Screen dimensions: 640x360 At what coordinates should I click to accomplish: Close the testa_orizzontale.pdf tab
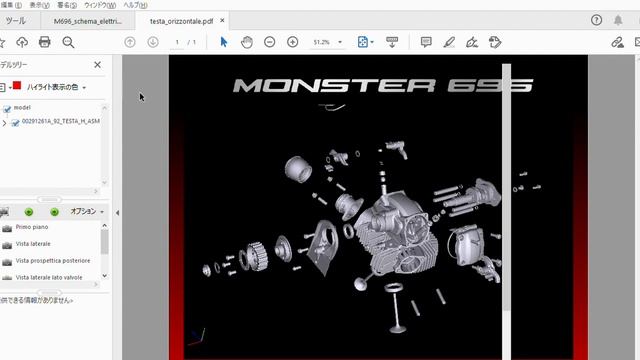[222, 20]
